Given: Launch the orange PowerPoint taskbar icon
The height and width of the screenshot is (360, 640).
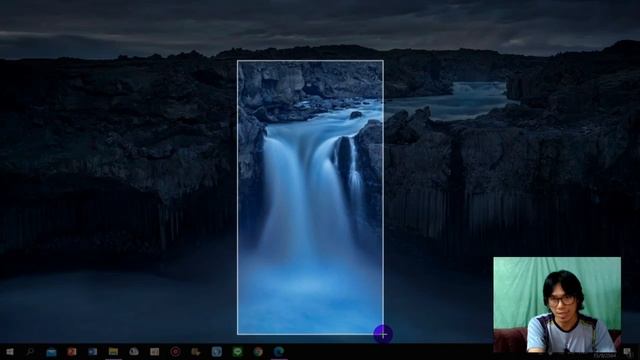Looking at the screenshot, I should point(72,351).
